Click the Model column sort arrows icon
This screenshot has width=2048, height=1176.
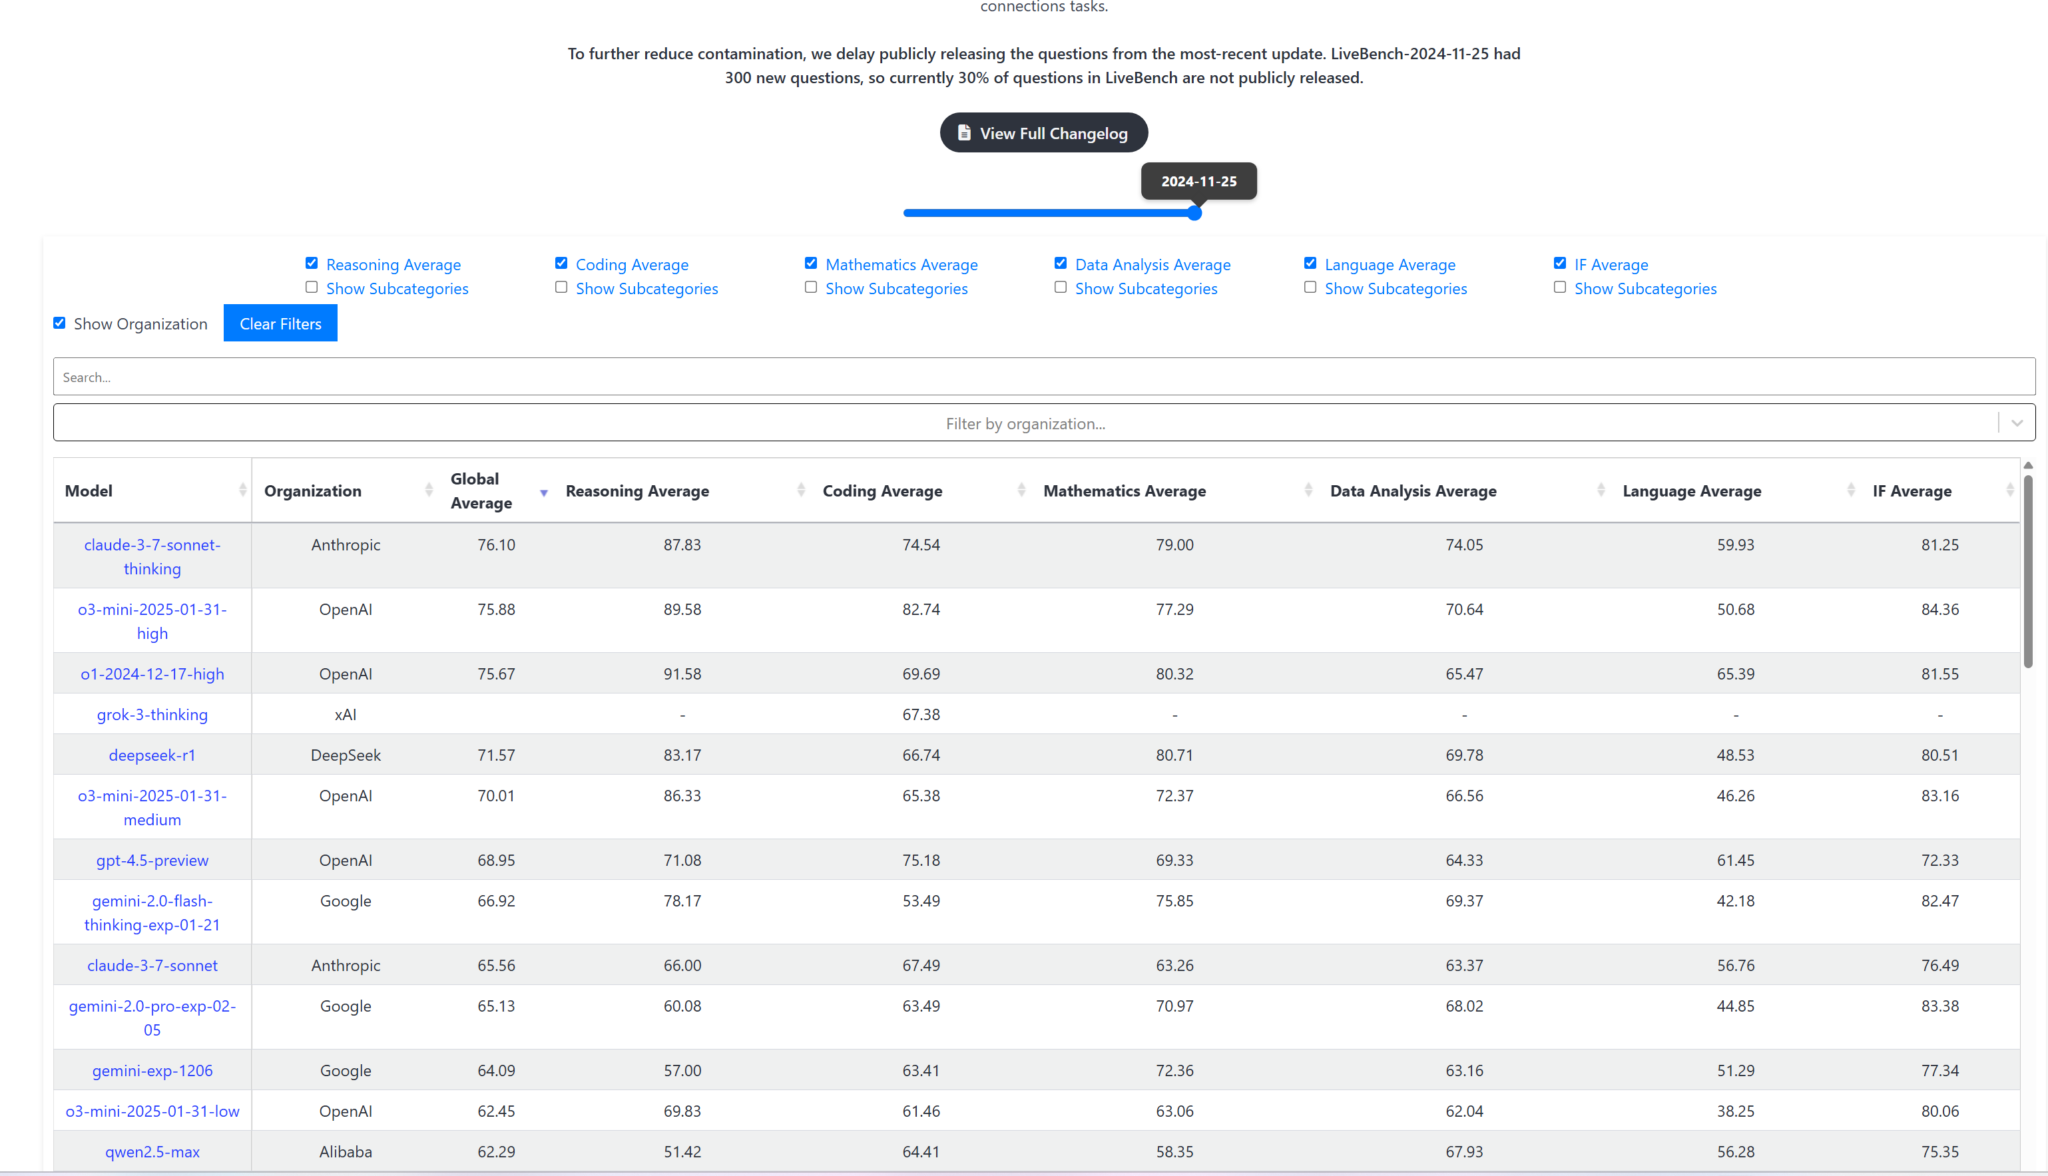point(242,490)
